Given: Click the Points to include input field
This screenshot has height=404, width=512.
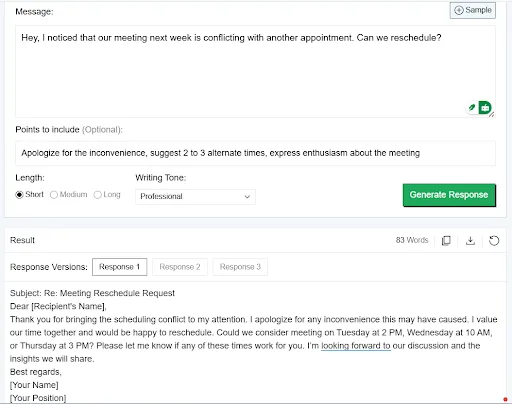Looking at the screenshot, I should 255,153.
